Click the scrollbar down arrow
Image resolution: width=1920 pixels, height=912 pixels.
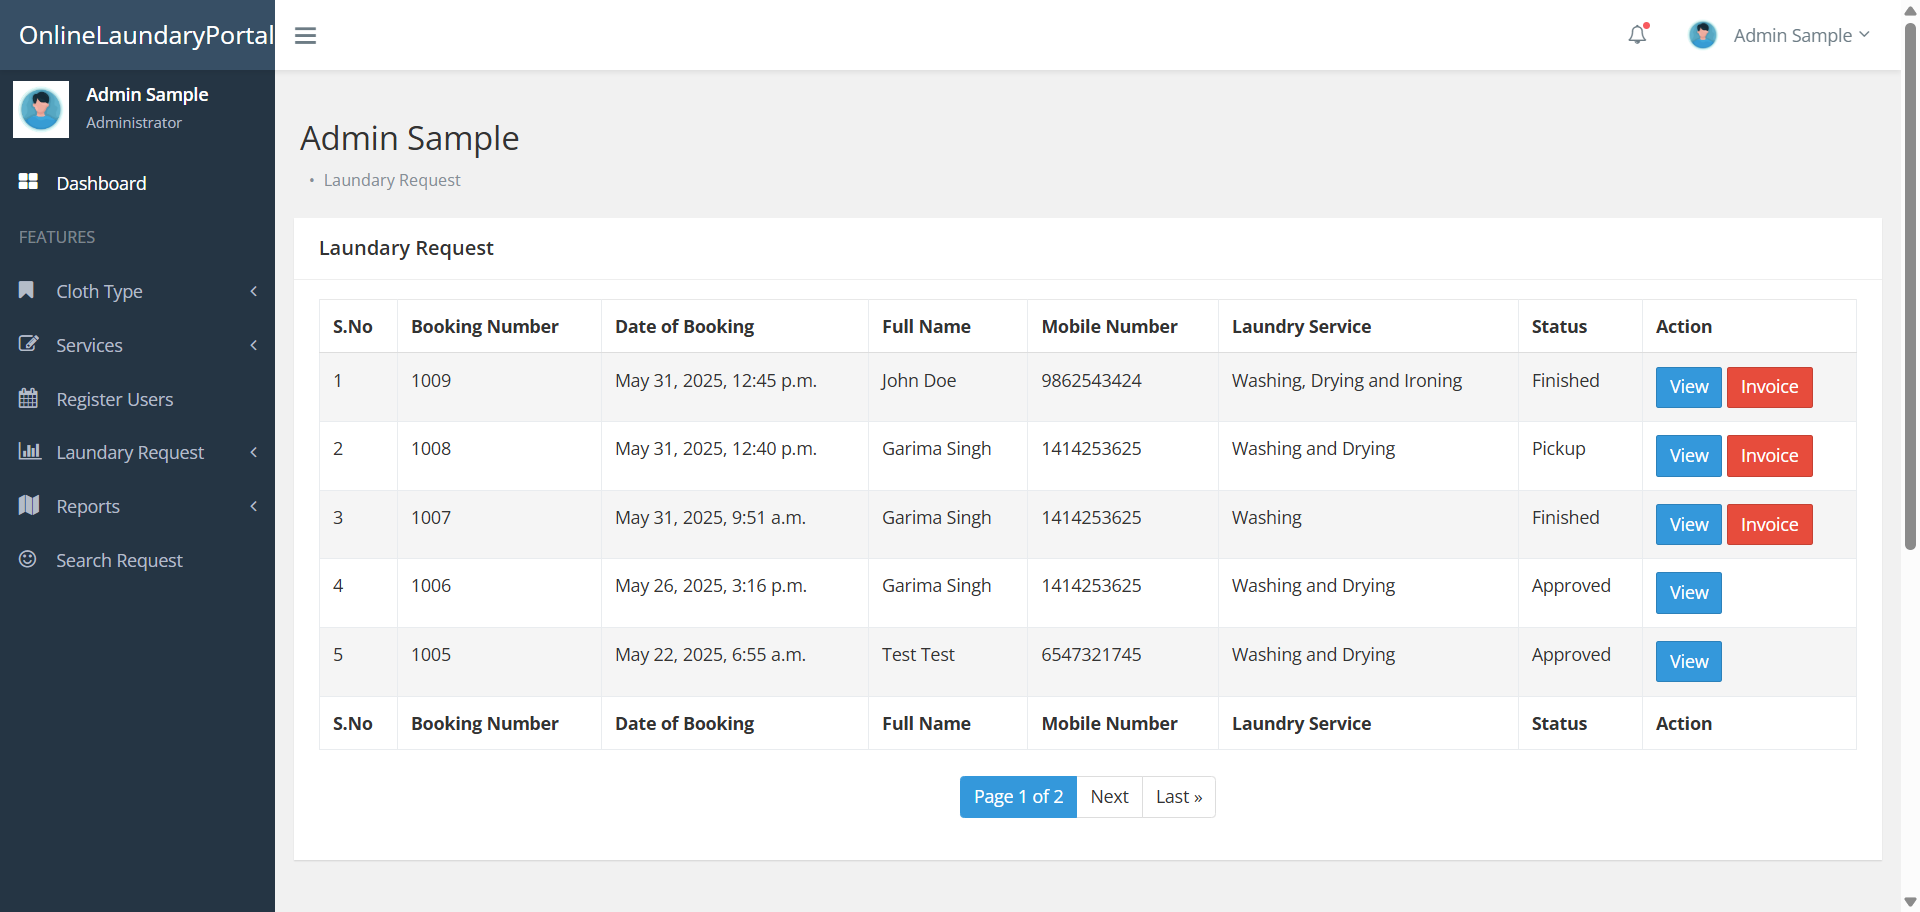tap(1910, 902)
